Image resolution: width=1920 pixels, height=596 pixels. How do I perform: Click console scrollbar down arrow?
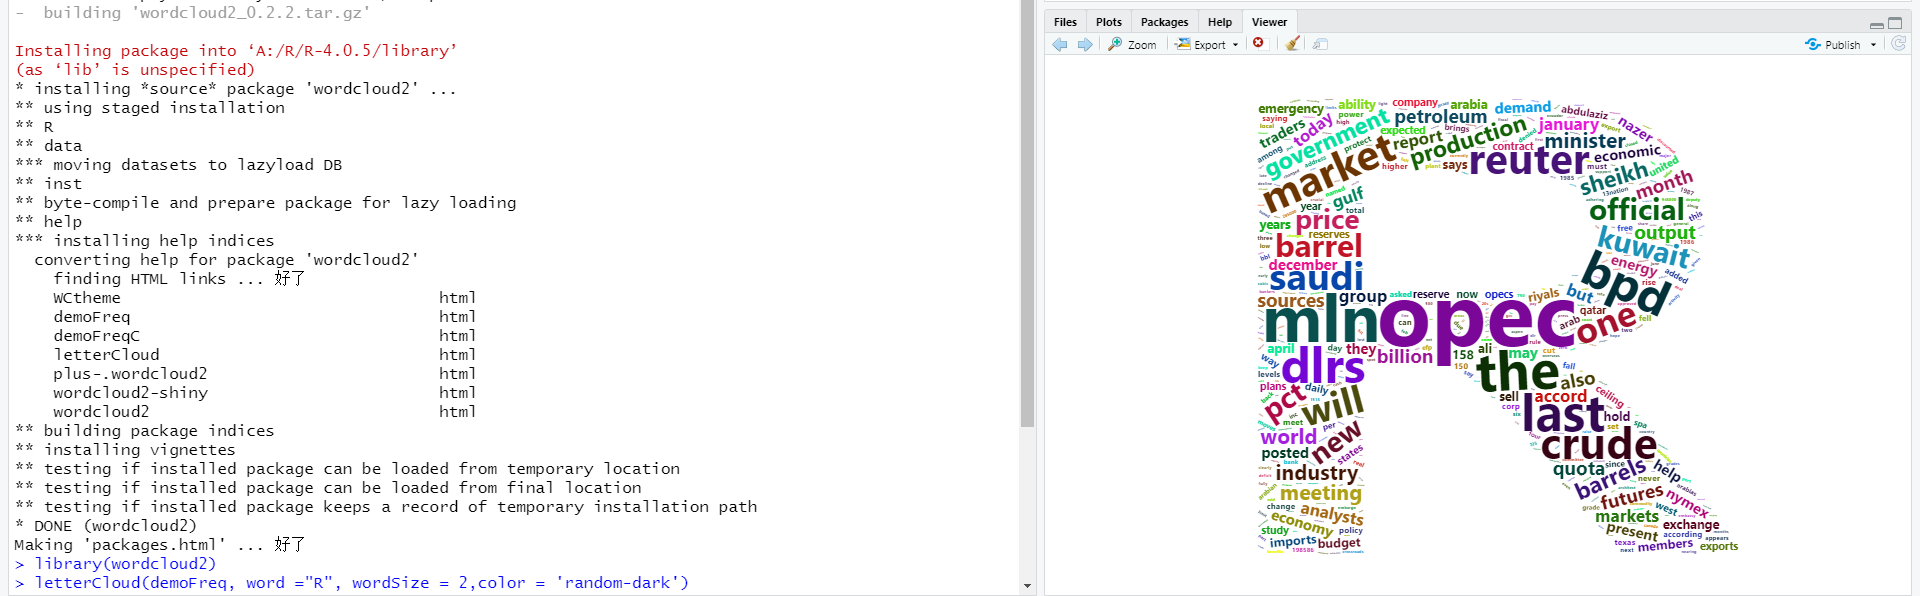(1027, 586)
